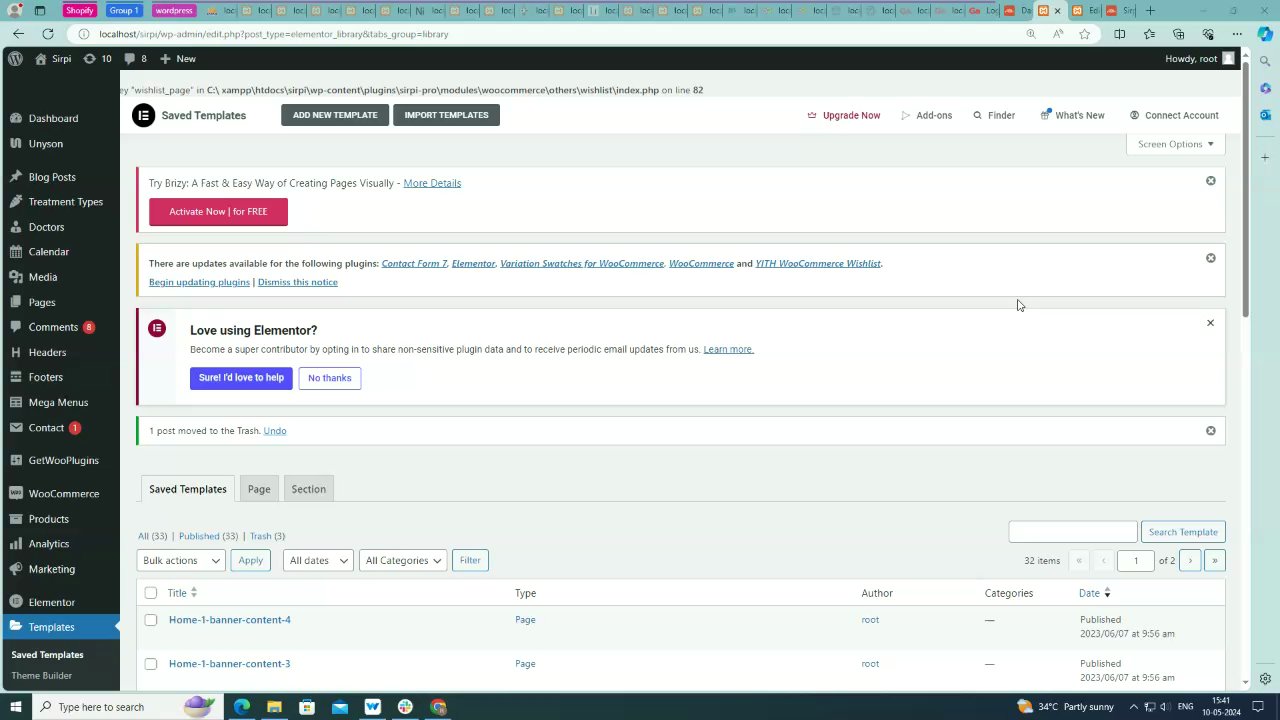Open WooCommerce sidebar menu
This screenshot has width=1280, height=720.
point(63,494)
